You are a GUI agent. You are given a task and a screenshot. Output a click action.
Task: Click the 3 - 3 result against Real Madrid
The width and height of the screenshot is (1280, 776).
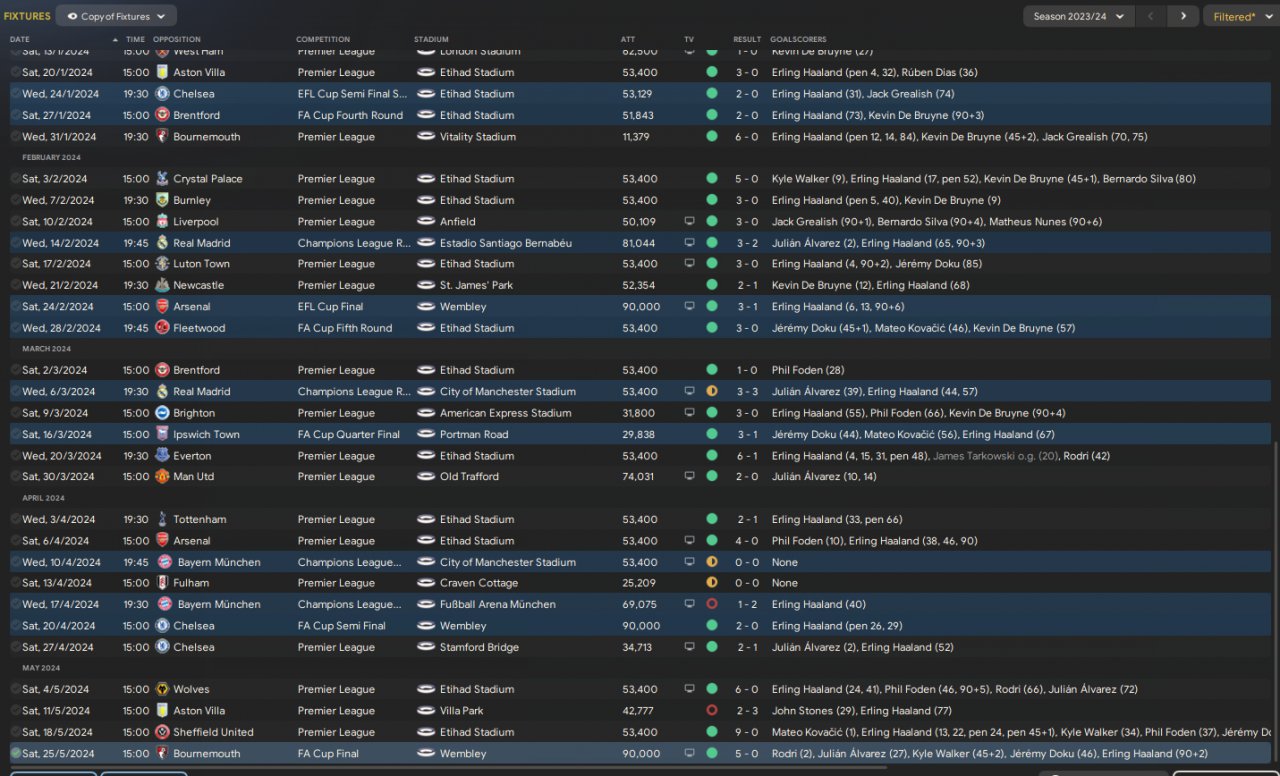(x=747, y=392)
